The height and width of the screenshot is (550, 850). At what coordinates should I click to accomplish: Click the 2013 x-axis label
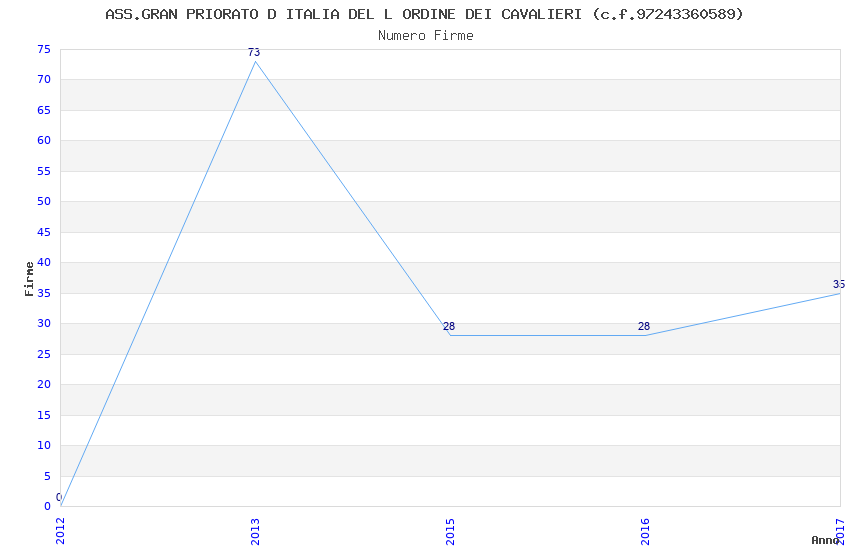pyautogui.click(x=255, y=531)
